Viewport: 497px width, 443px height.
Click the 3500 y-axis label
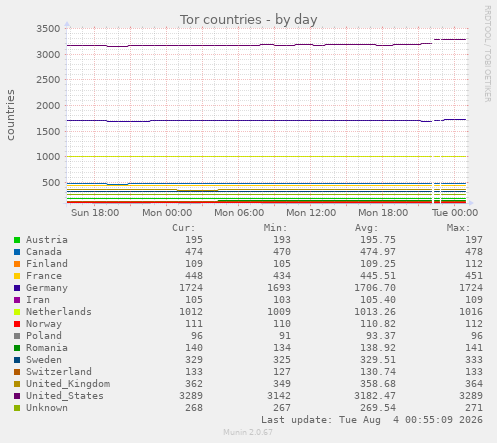pos(48,29)
